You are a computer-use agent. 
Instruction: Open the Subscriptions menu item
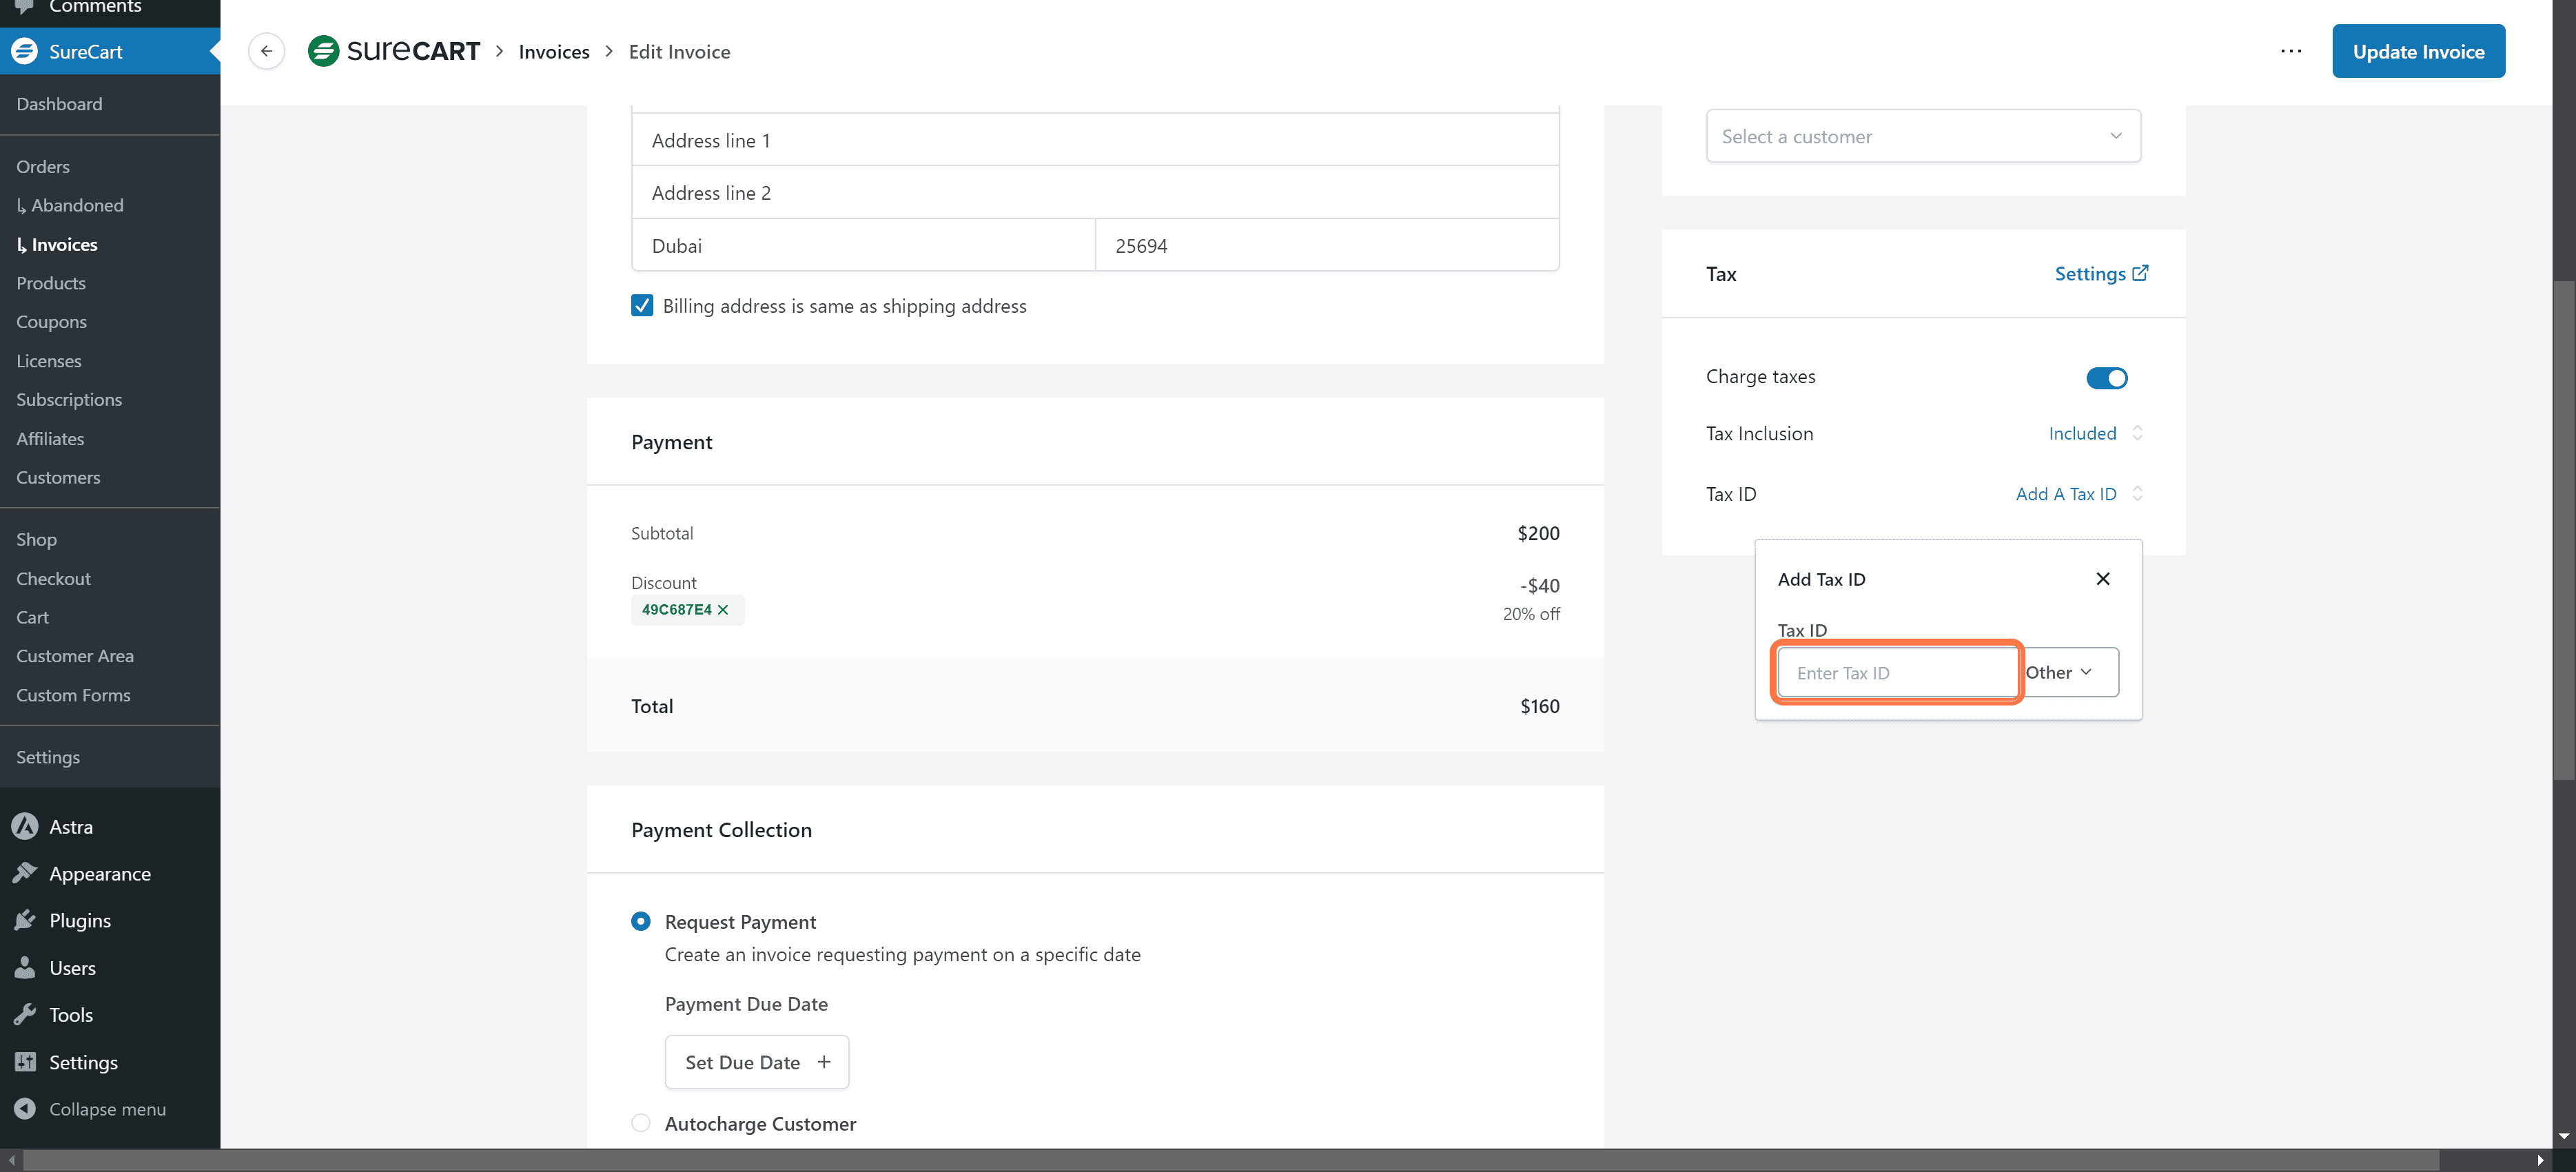[x=69, y=399]
